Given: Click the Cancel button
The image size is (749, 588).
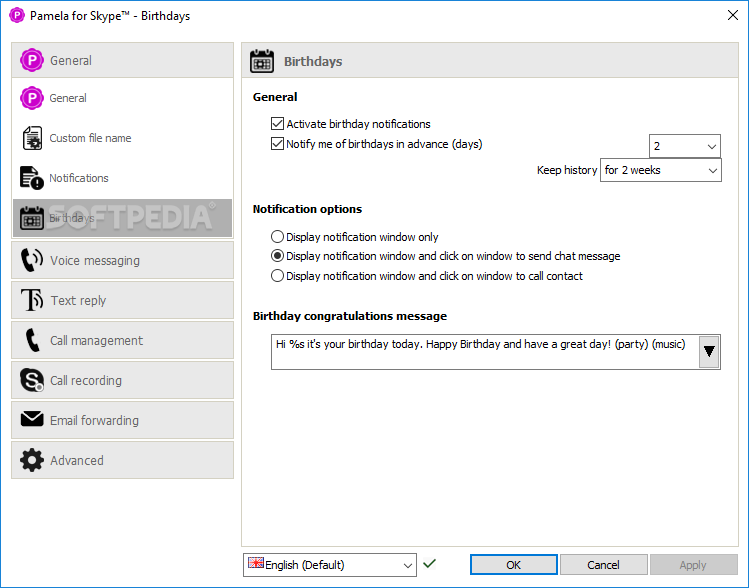Looking at the screenshot, I should (x=603, y=565).
